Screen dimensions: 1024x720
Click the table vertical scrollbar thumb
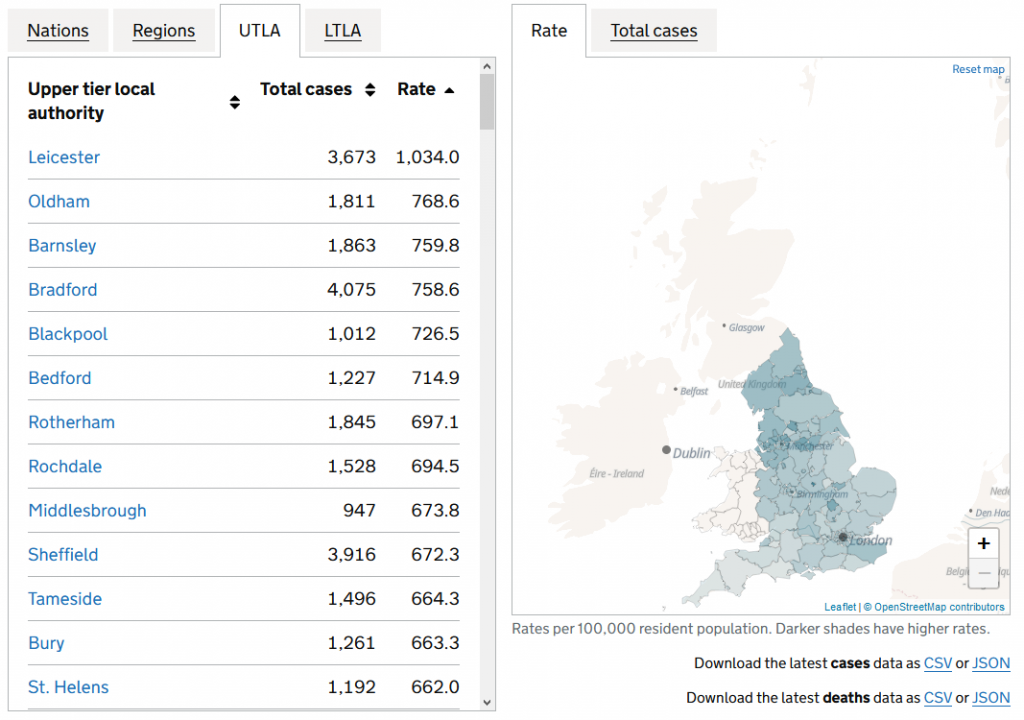click(487, 102)
